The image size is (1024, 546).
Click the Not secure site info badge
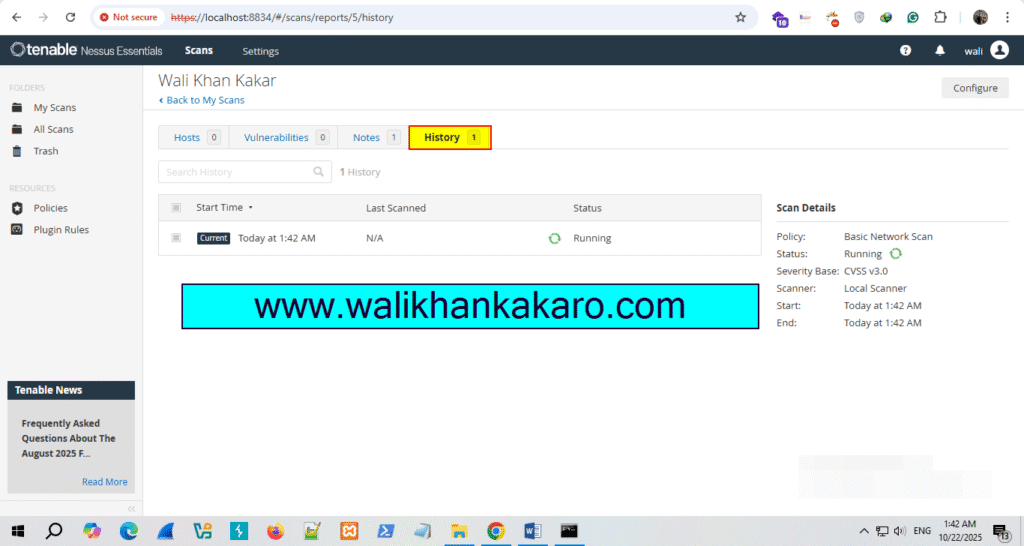coord(129,18)
